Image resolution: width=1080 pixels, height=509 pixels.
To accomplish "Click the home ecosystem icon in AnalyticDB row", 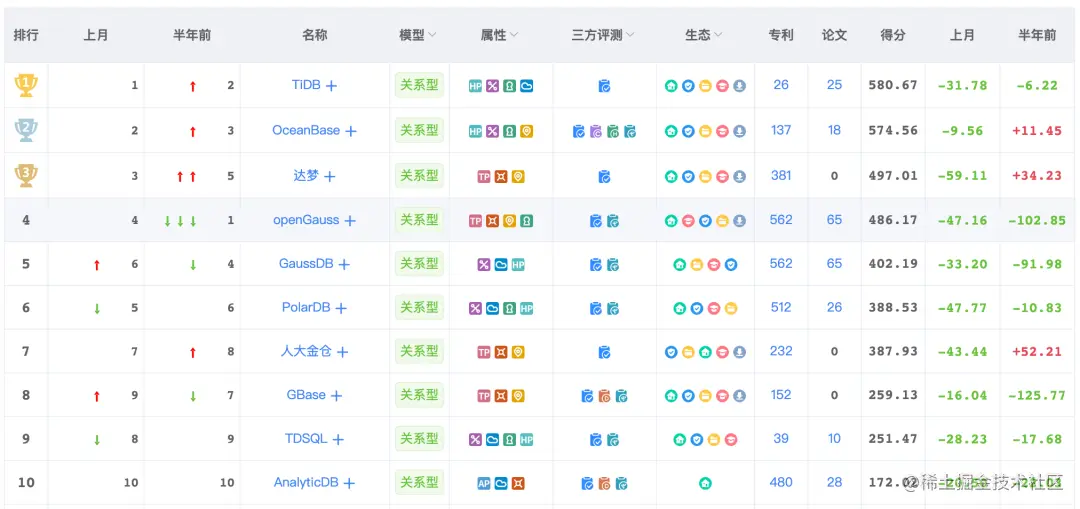I will point(705,484).
